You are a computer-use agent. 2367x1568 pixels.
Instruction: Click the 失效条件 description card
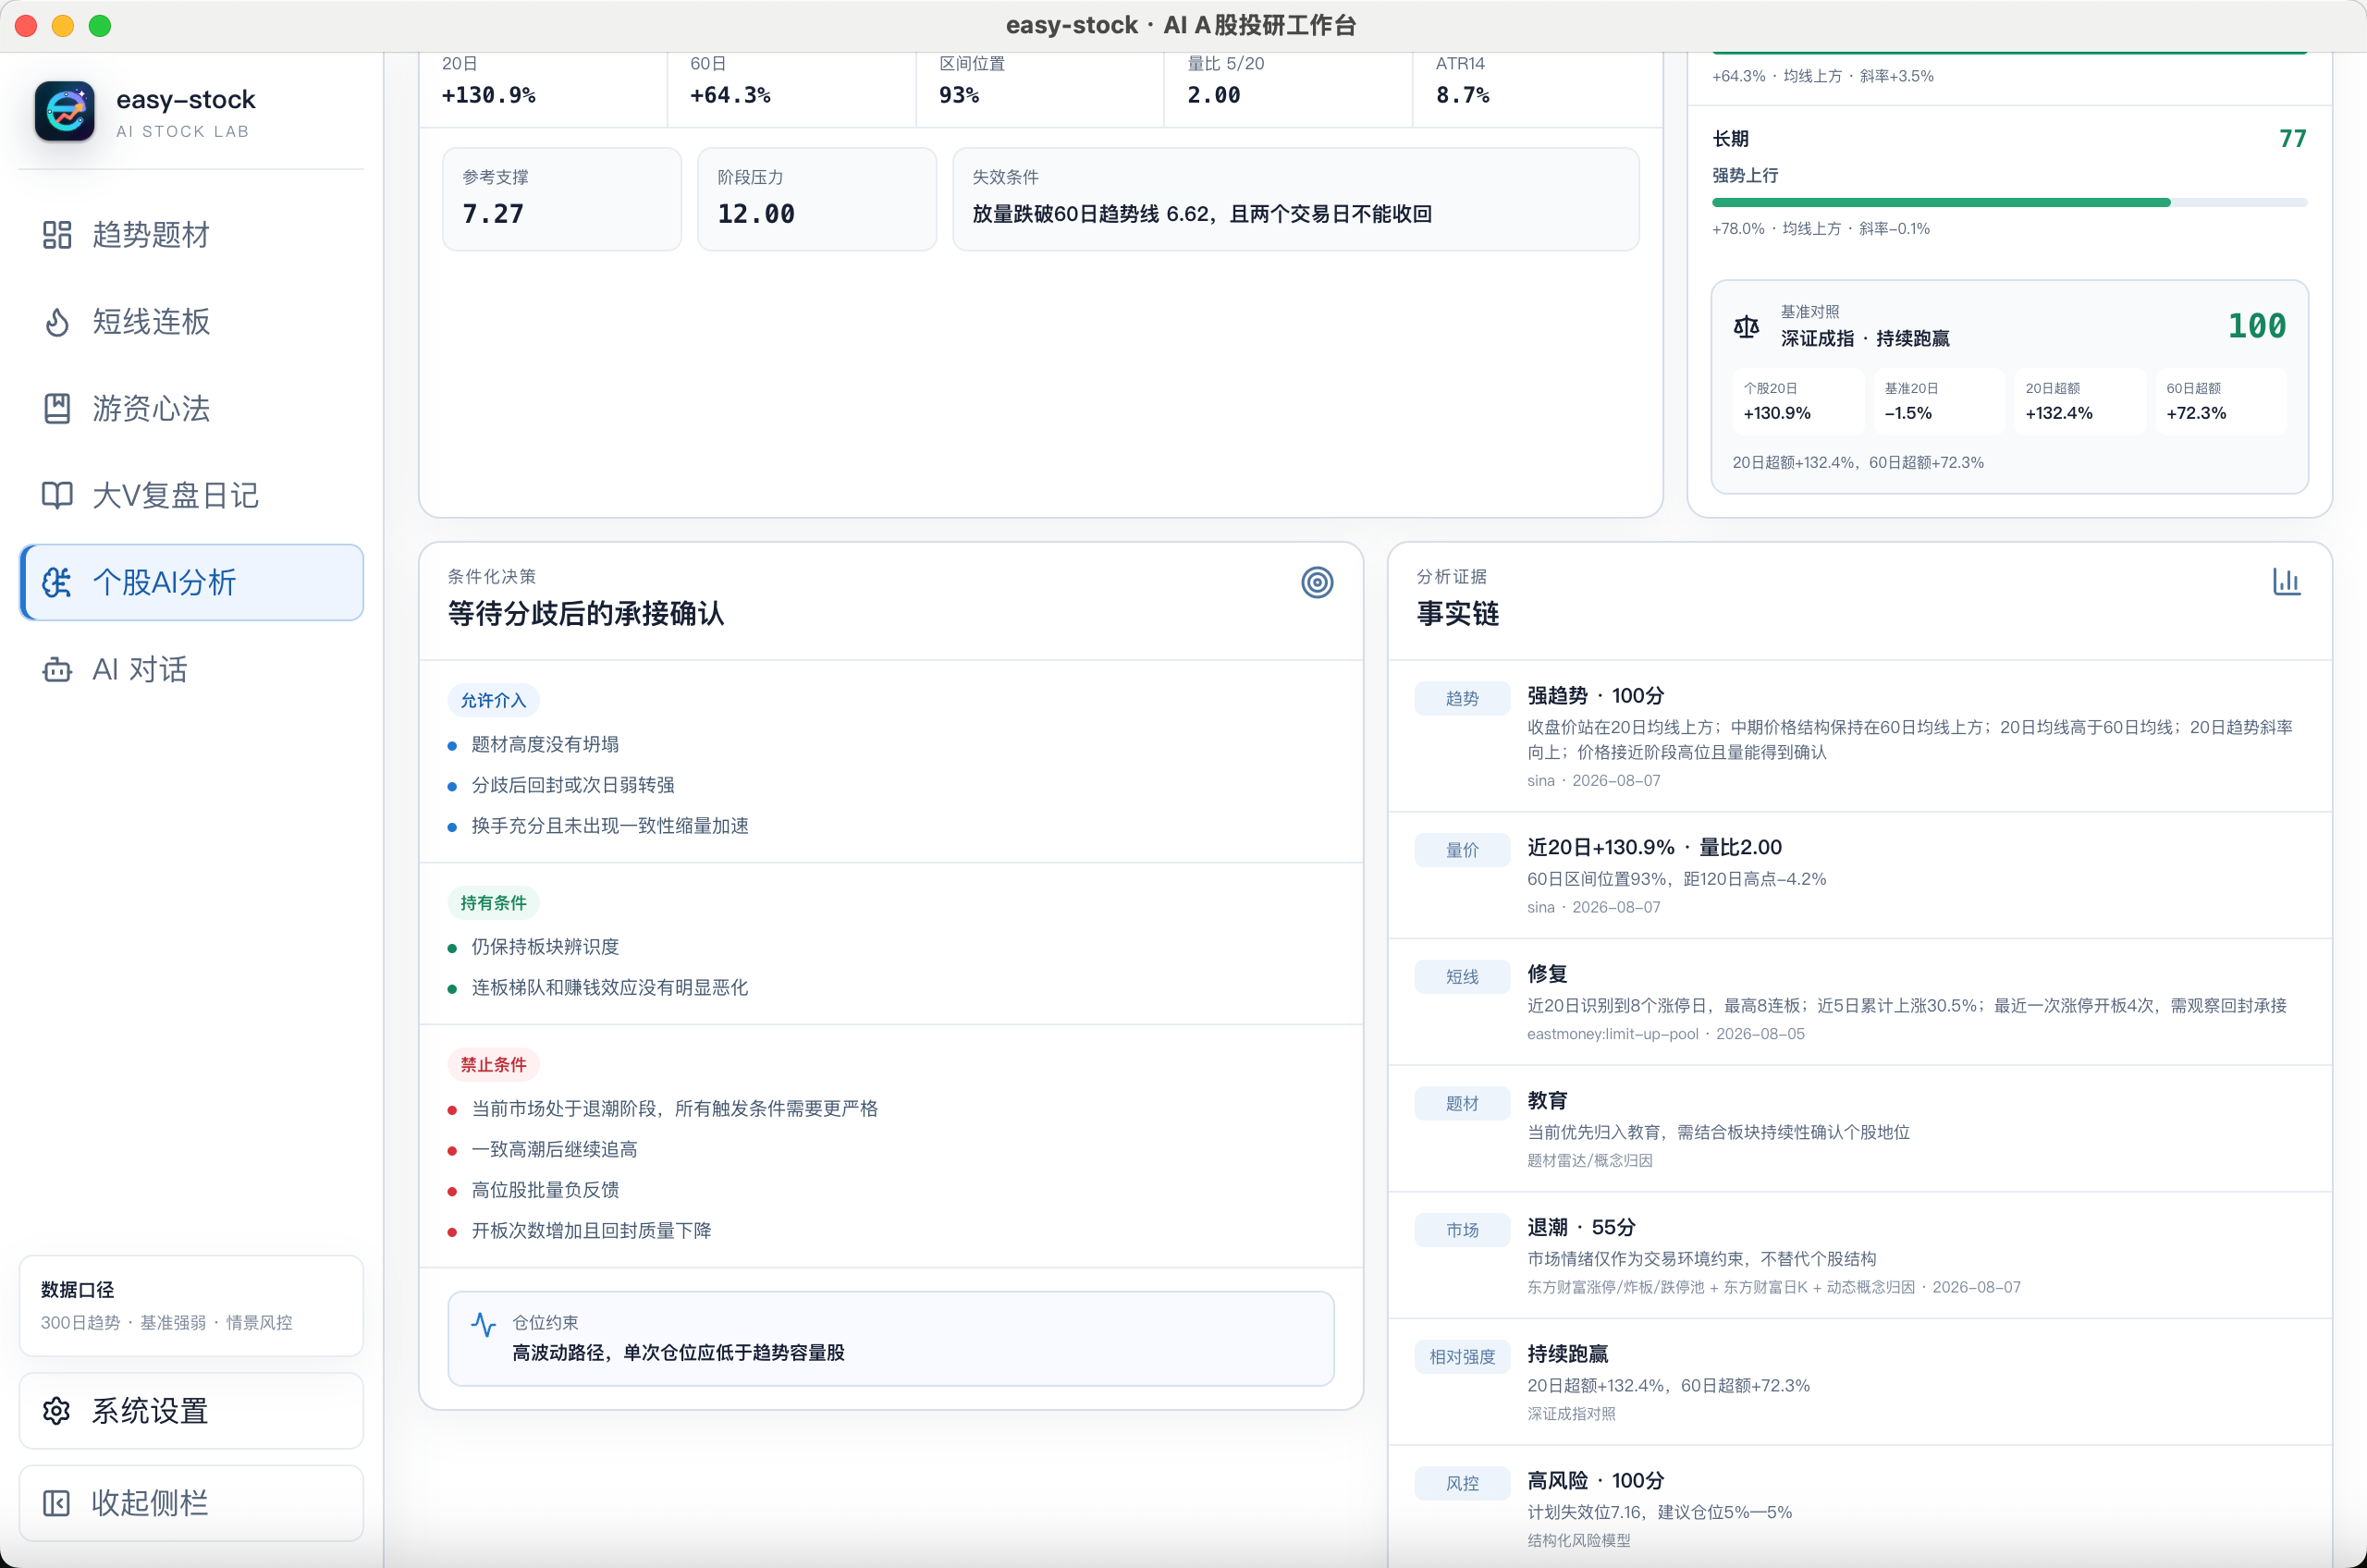[1296, 199]
